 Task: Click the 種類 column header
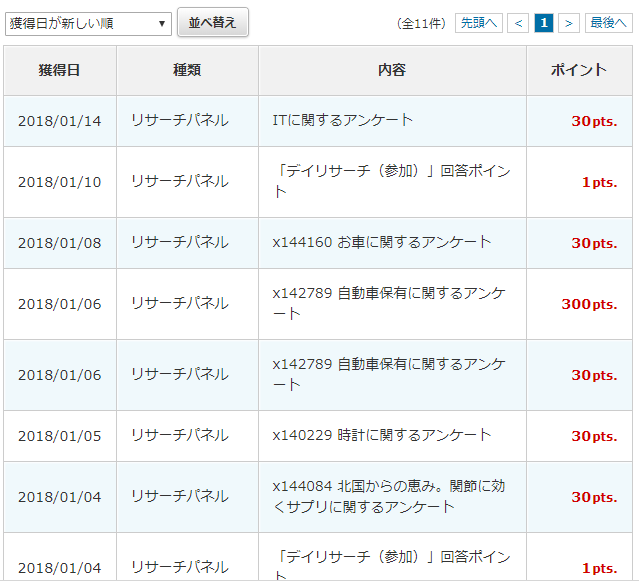point(187,70)
